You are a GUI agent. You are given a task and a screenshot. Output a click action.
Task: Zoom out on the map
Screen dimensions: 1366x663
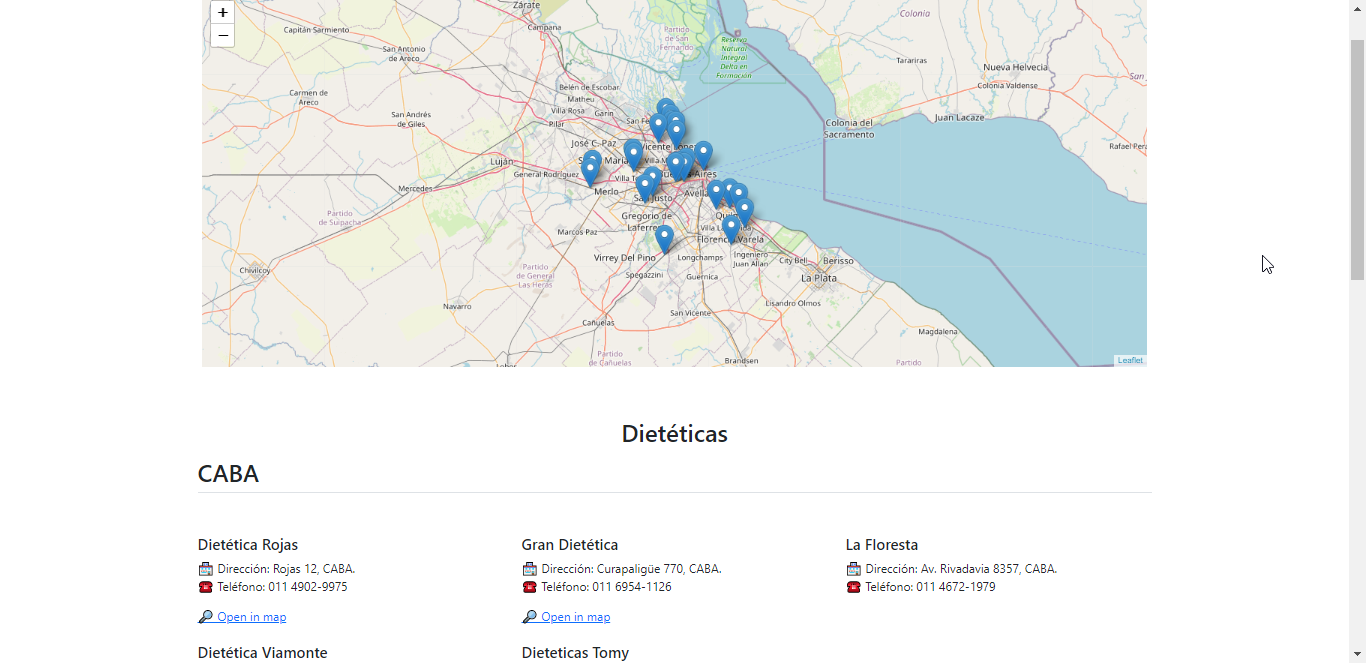[222, 36]
